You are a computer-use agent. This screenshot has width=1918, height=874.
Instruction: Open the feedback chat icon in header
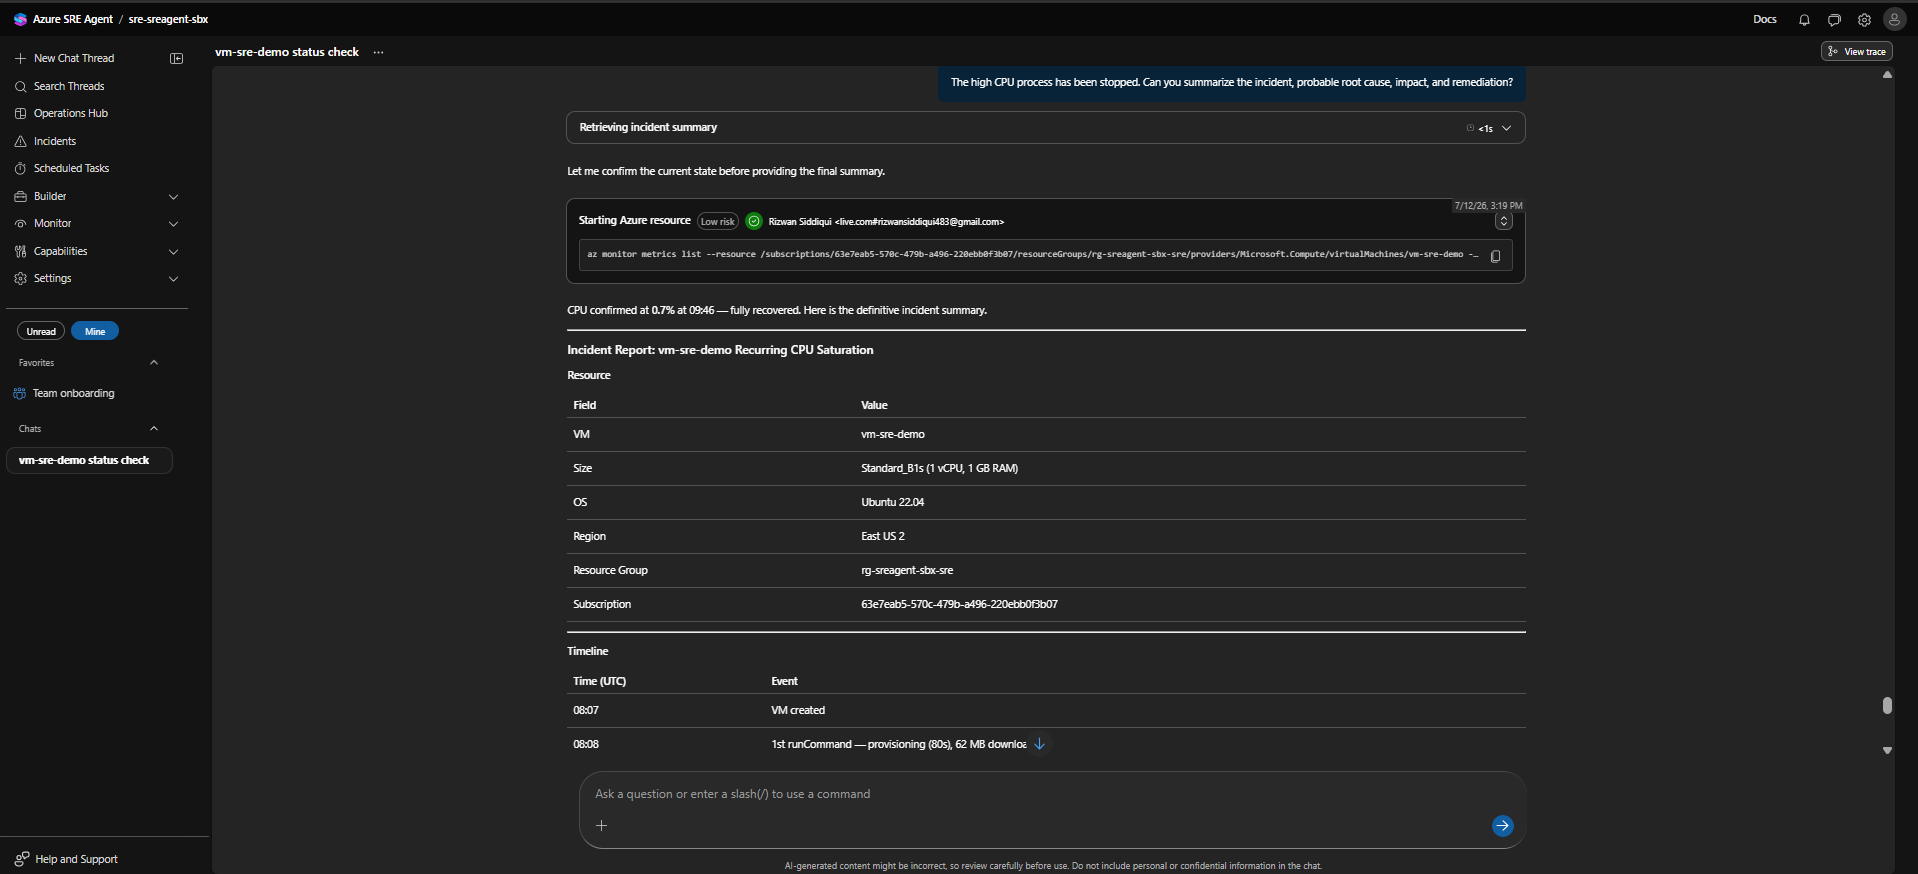[x=1834, y=20]
